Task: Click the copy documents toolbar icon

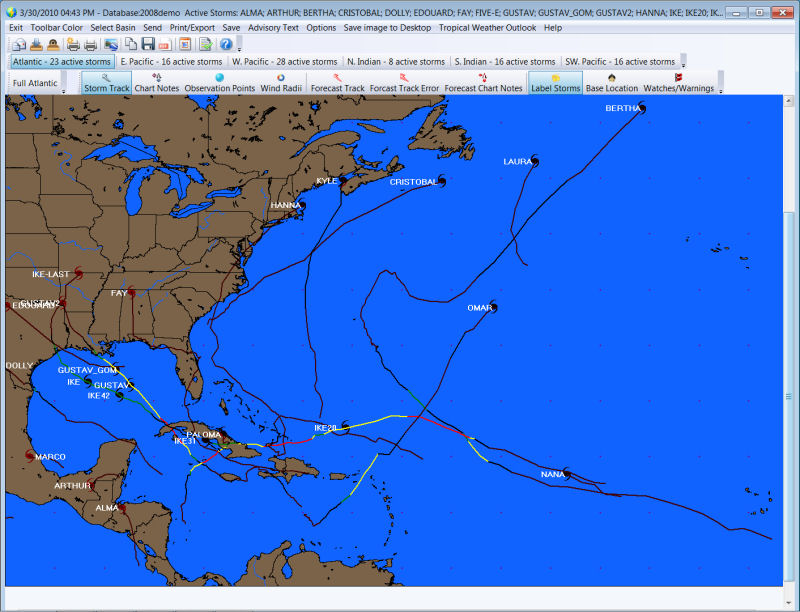Action: (131, 44)
